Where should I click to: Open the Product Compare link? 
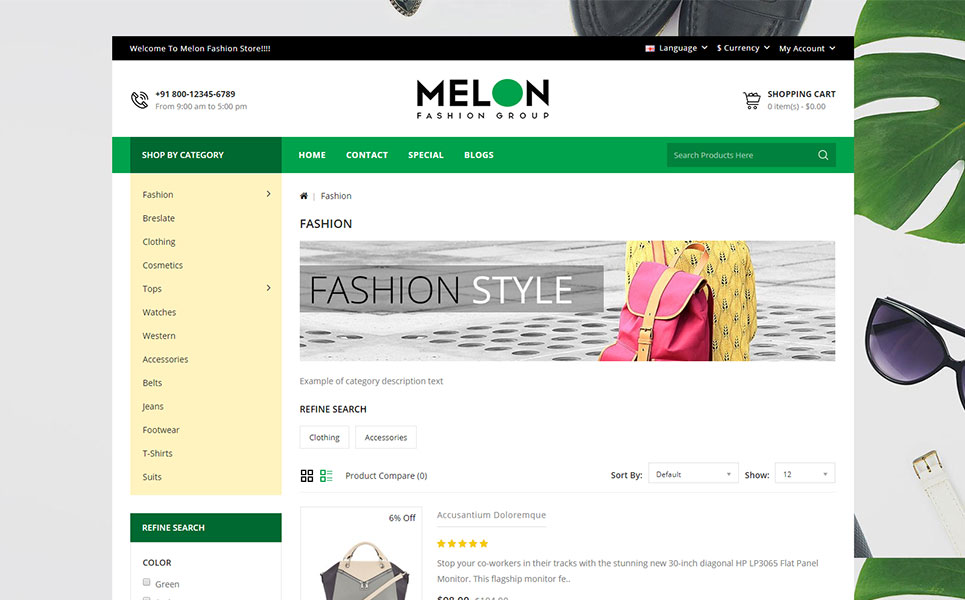point(386,476)
